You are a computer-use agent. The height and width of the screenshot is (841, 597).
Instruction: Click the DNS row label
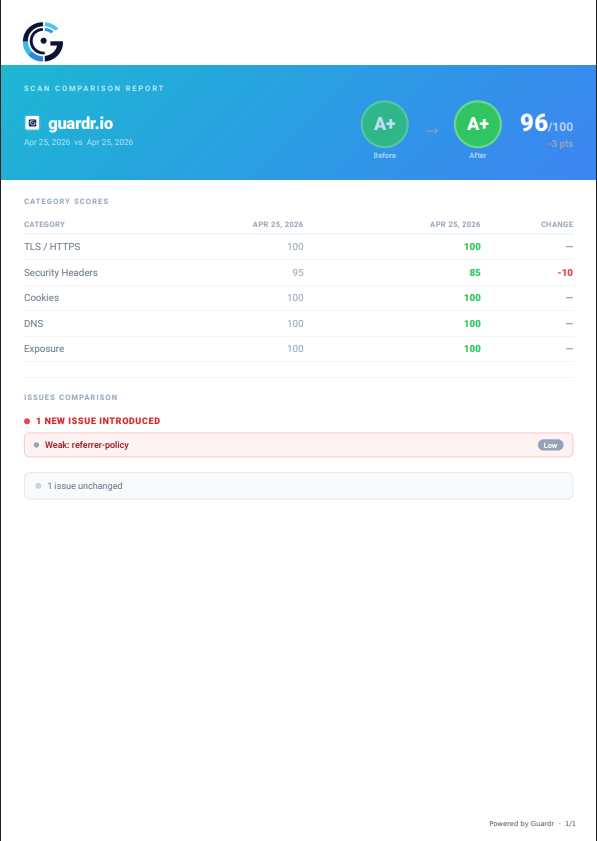coord(33,323)
